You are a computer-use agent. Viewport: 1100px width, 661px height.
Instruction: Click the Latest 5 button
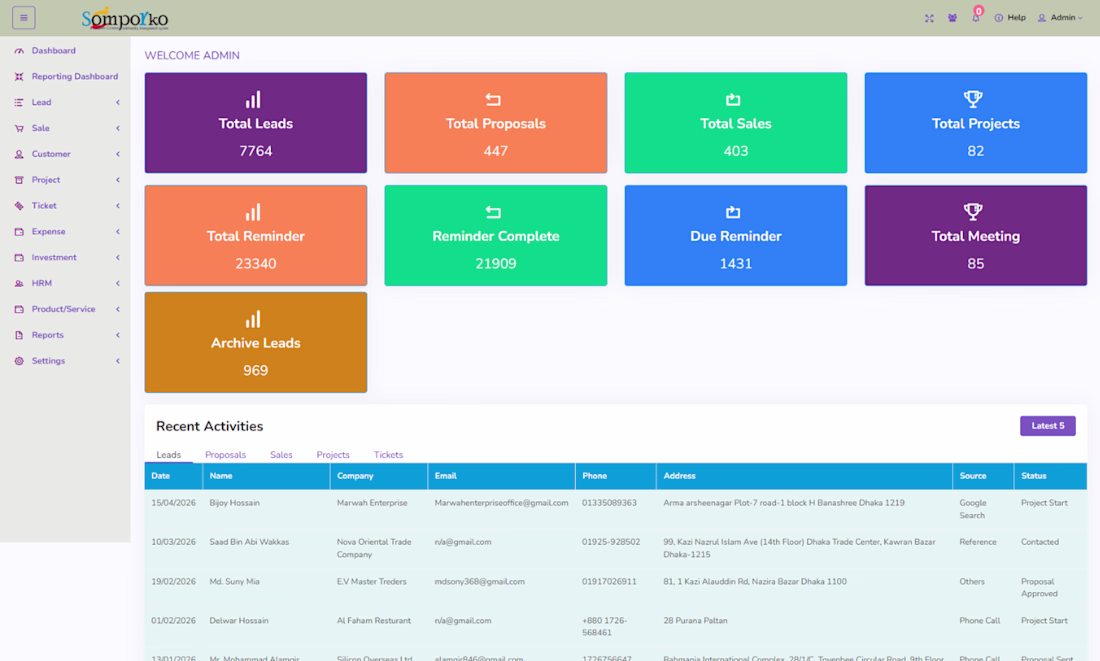[1047, 426]
